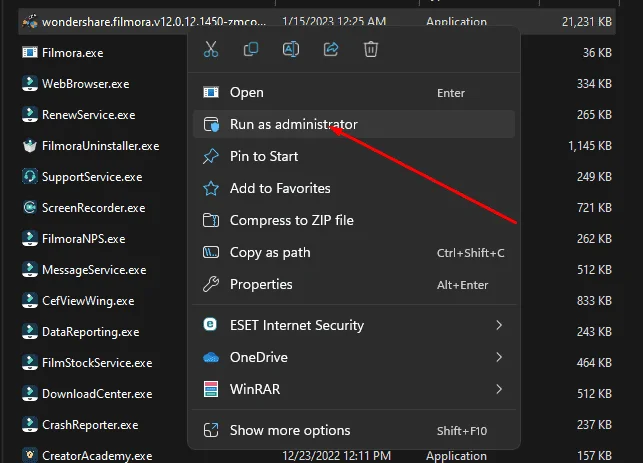Image resolution: width=643 pixels, height=463 pixels.
Task: Select the SupportService.exe file name
Action: click(x=92, y=177)
